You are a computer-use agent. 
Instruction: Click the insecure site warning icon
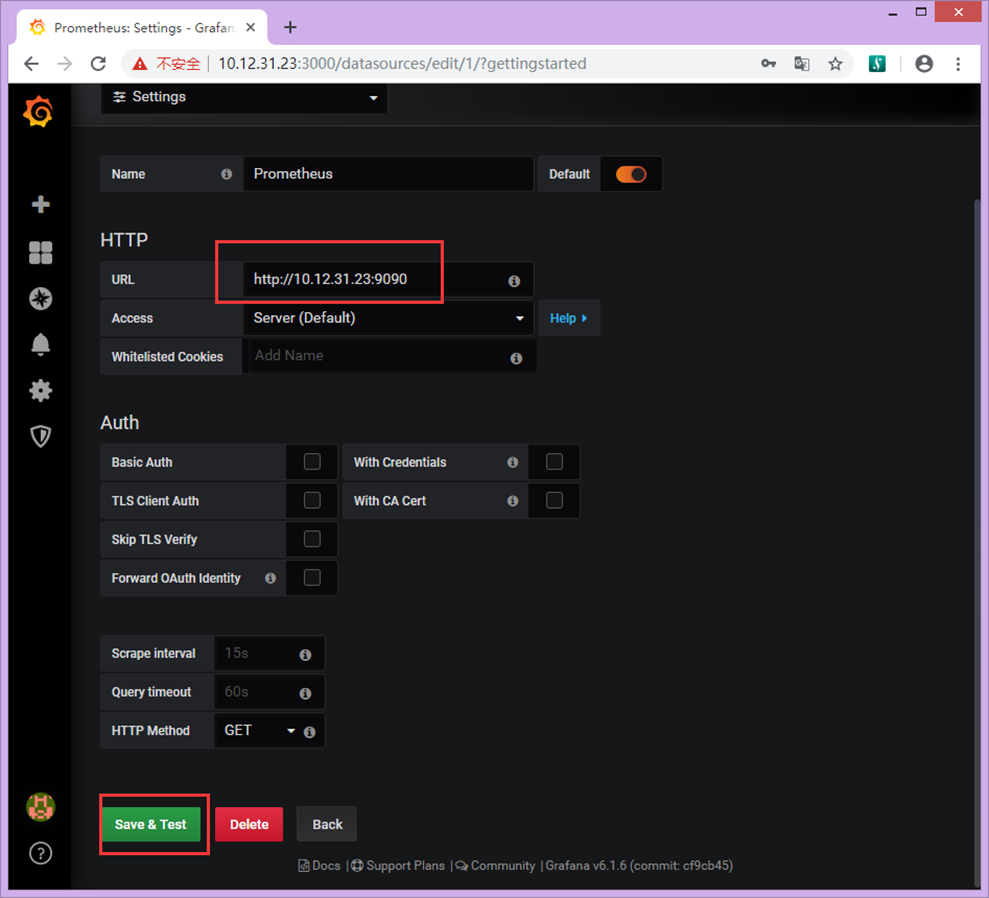(139, 64)
